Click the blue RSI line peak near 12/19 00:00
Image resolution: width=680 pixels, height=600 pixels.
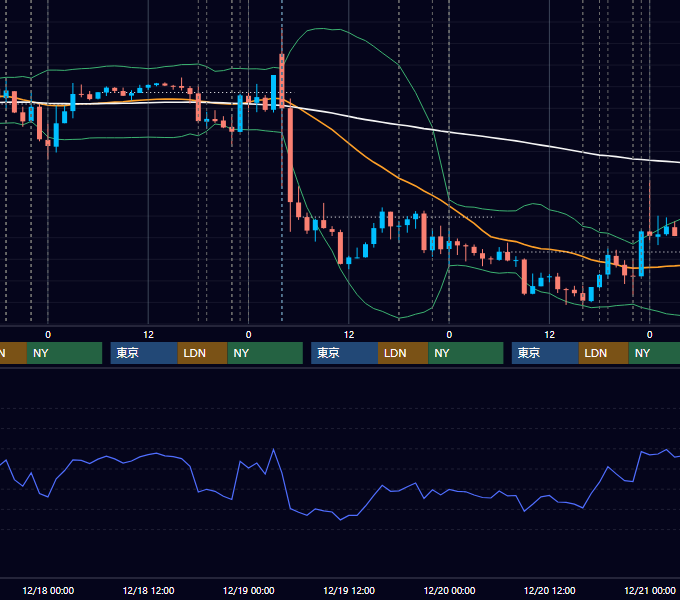(273, 450)
